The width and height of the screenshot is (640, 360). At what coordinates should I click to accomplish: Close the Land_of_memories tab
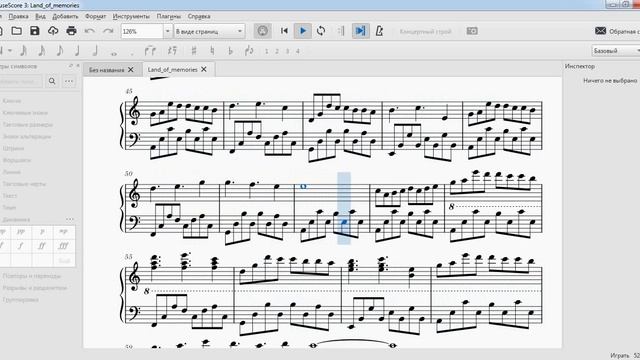click(204, 69)
